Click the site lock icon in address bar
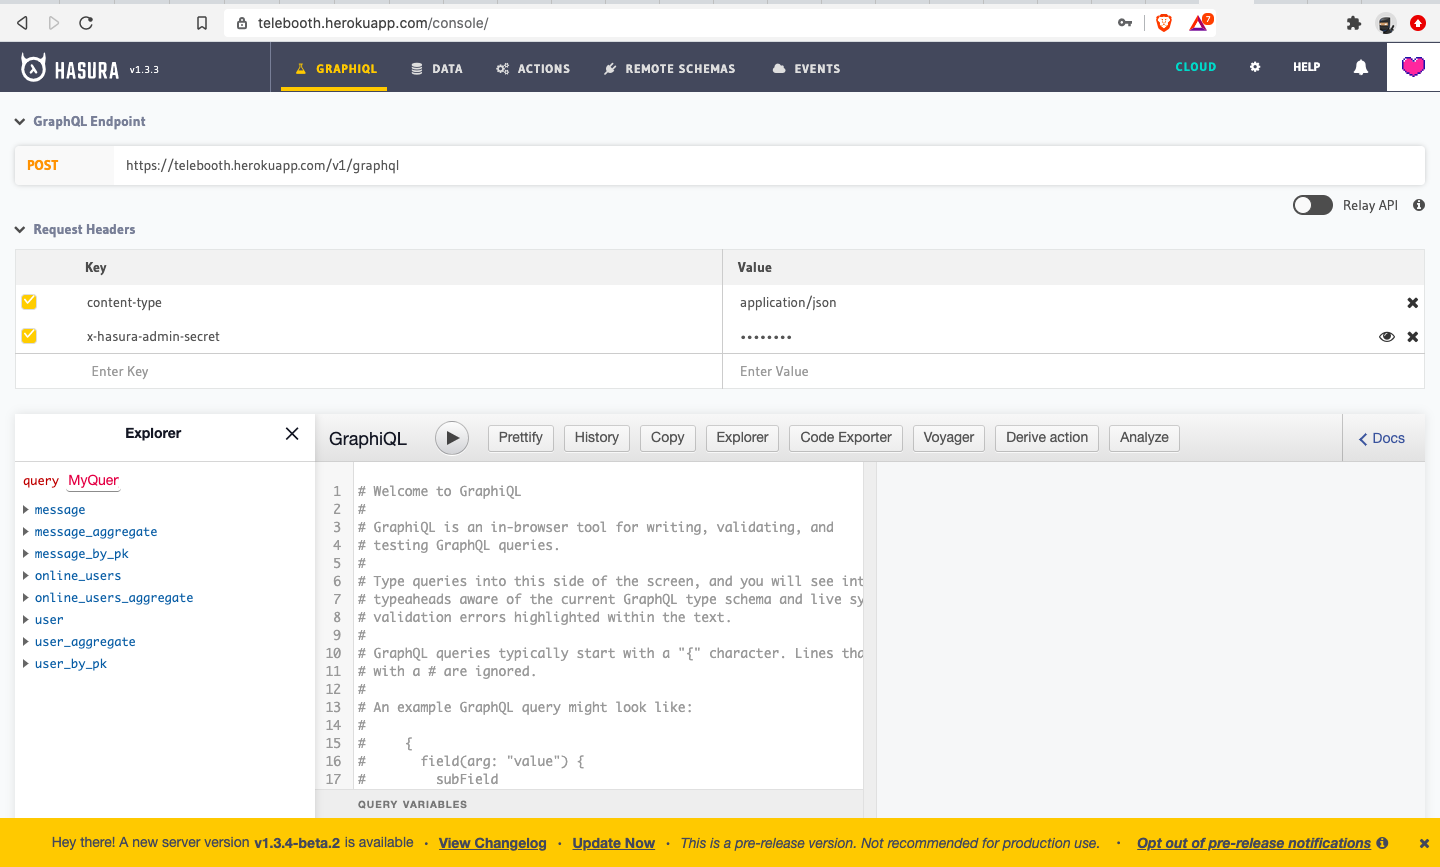Image resolution: width=1440 pixels, height=867 pixels. click(241, 23)
